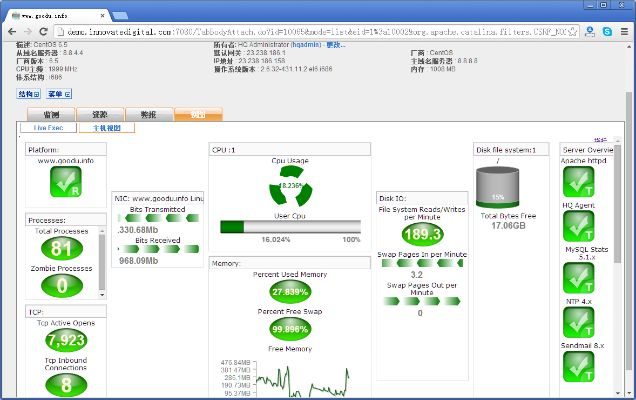Click the Swap Pages In arrows indicator
The width and height of the screenshot is (636, 400).
[x=422, y=263]
